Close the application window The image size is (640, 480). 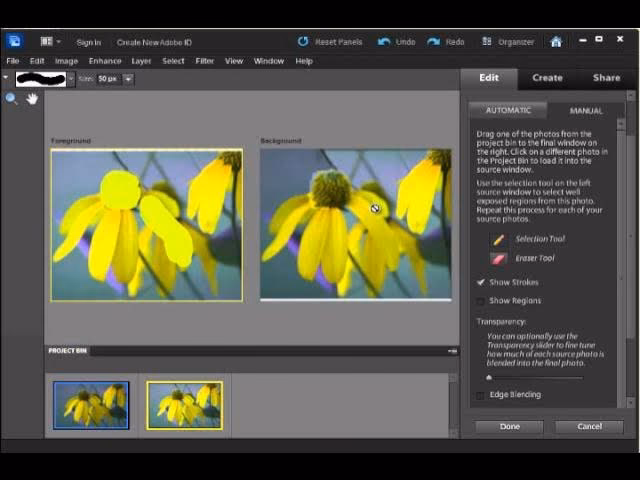620,39
